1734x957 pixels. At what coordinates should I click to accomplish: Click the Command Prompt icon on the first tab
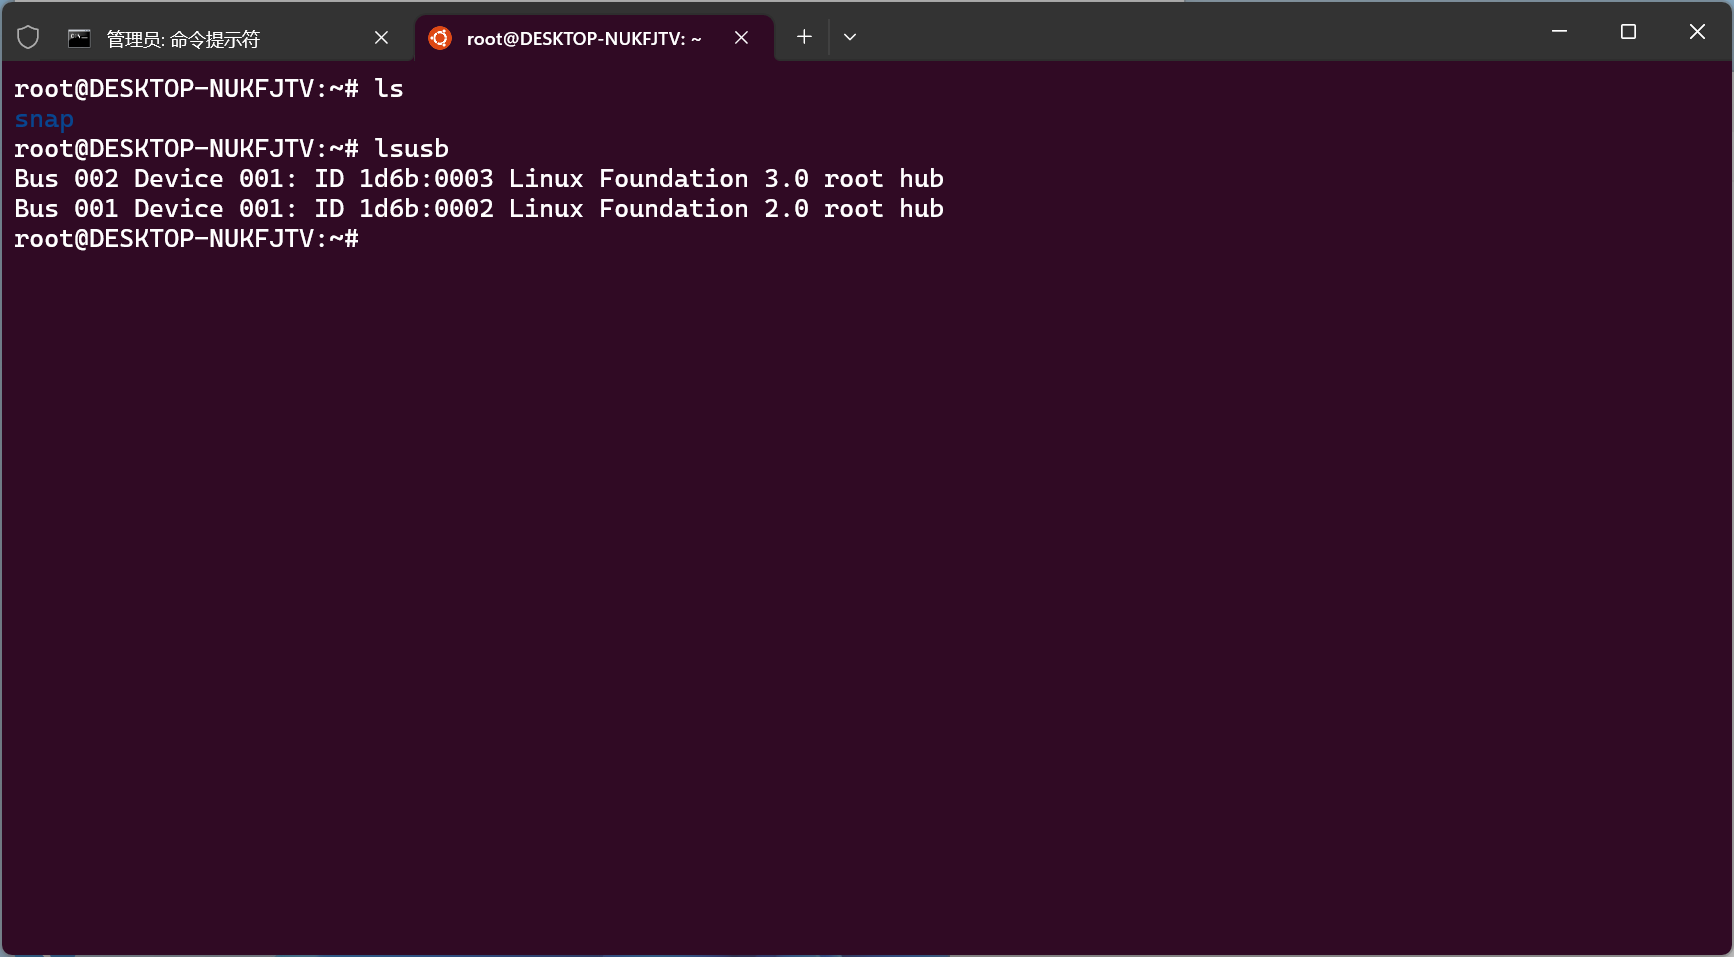[79, 37]
